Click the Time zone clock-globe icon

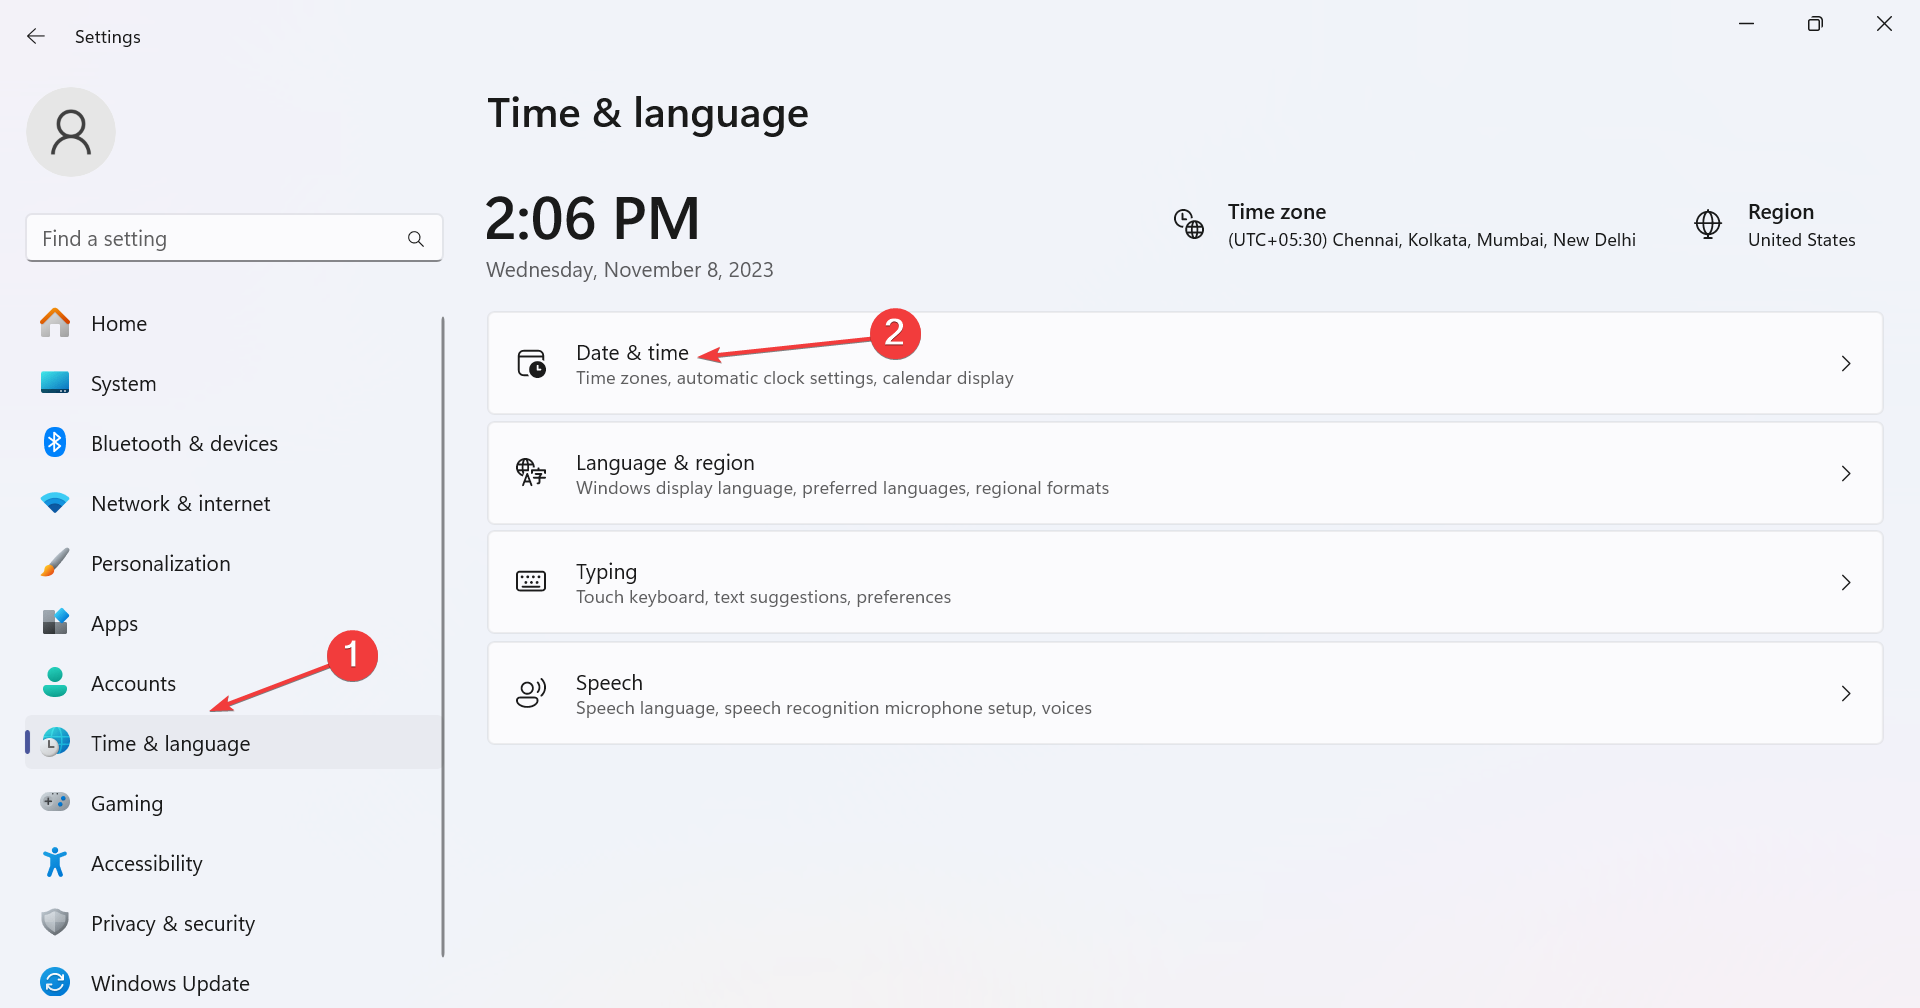pos(1189,224)
